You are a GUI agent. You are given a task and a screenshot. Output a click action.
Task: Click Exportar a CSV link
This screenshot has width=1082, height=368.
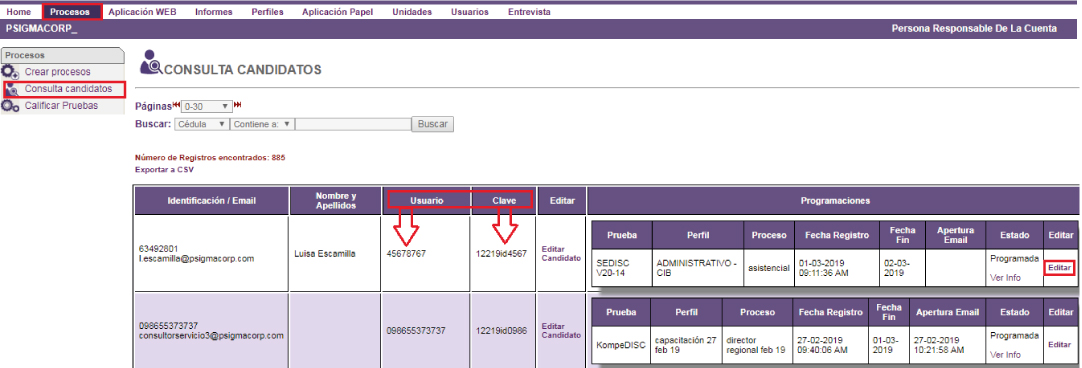[x=164, y=169]
